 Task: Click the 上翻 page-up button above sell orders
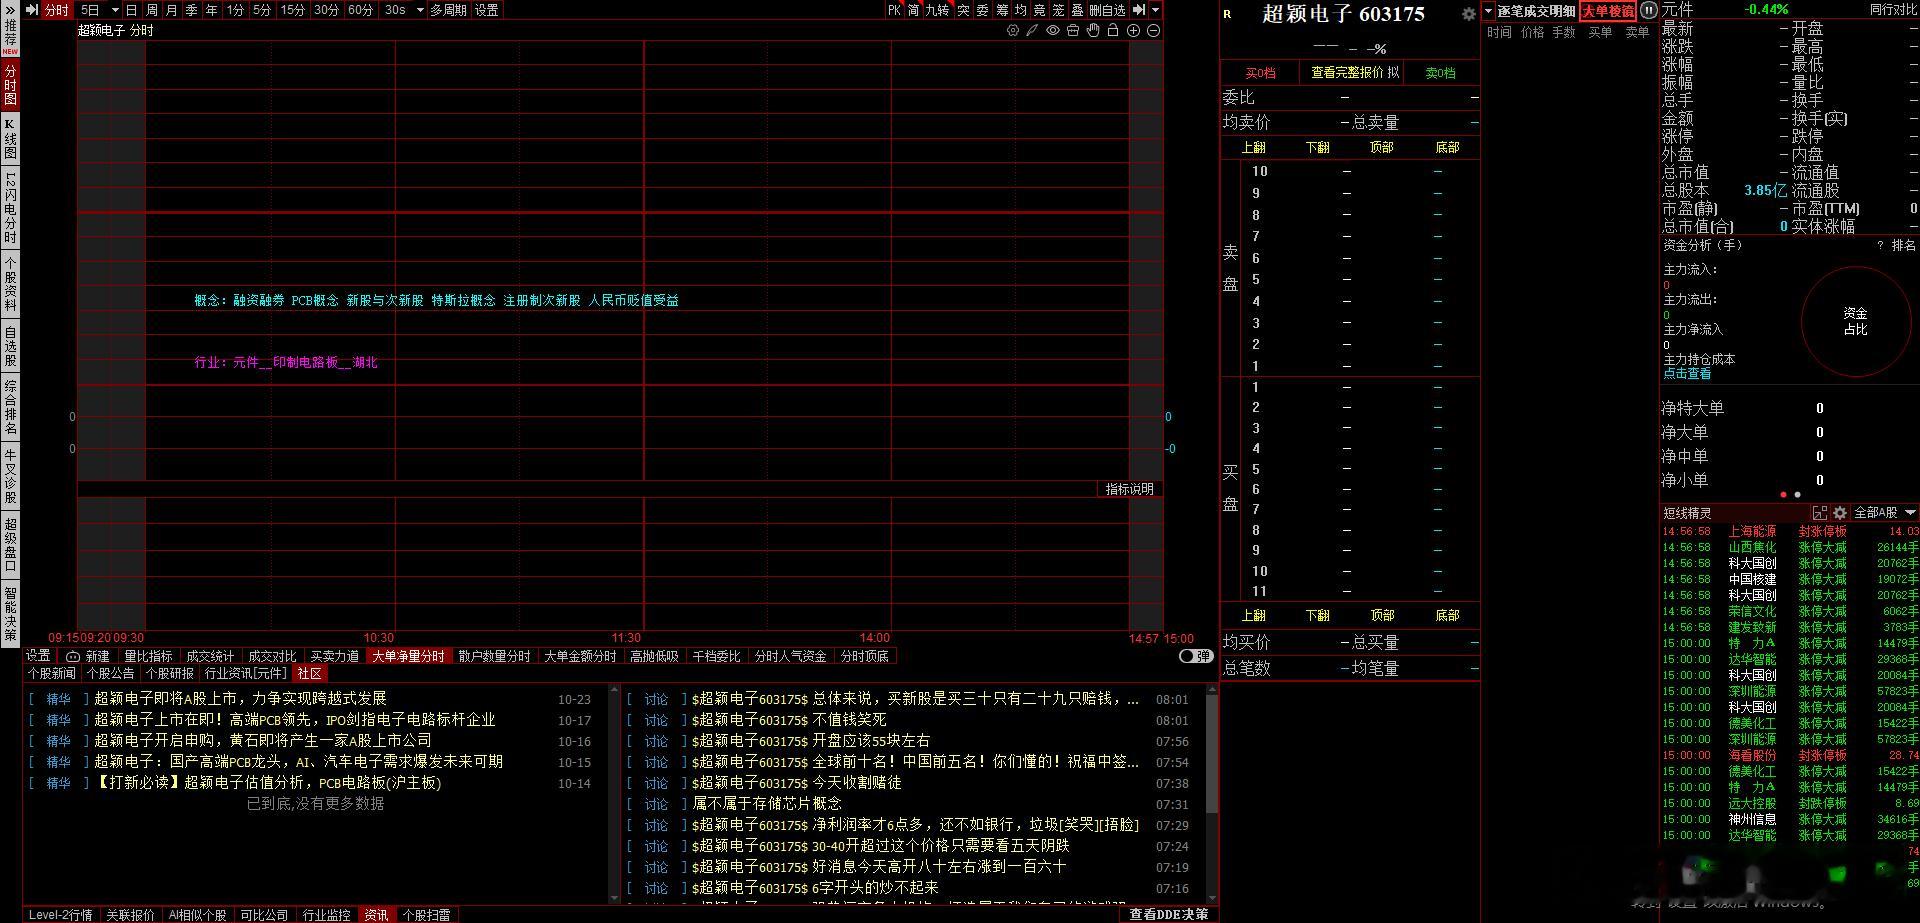(x=1253, y=147)
